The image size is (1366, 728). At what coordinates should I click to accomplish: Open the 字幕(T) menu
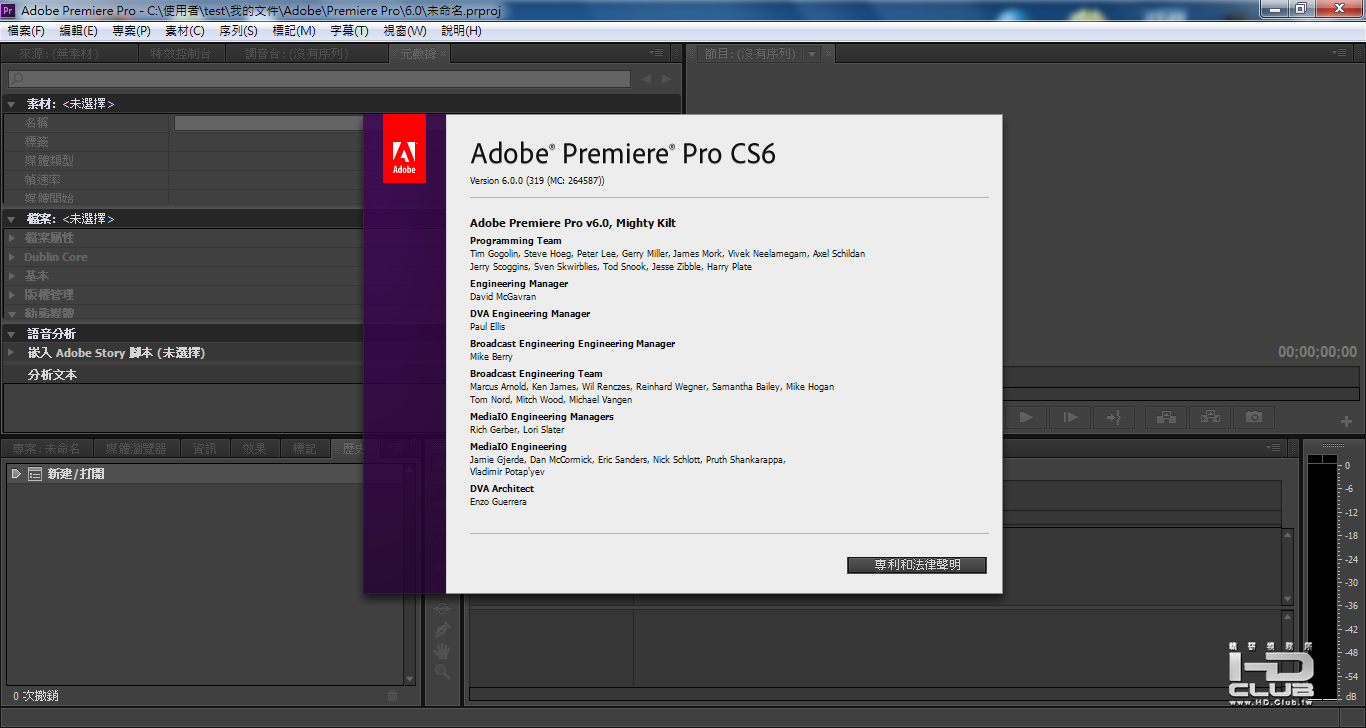[x=349, y=31]
